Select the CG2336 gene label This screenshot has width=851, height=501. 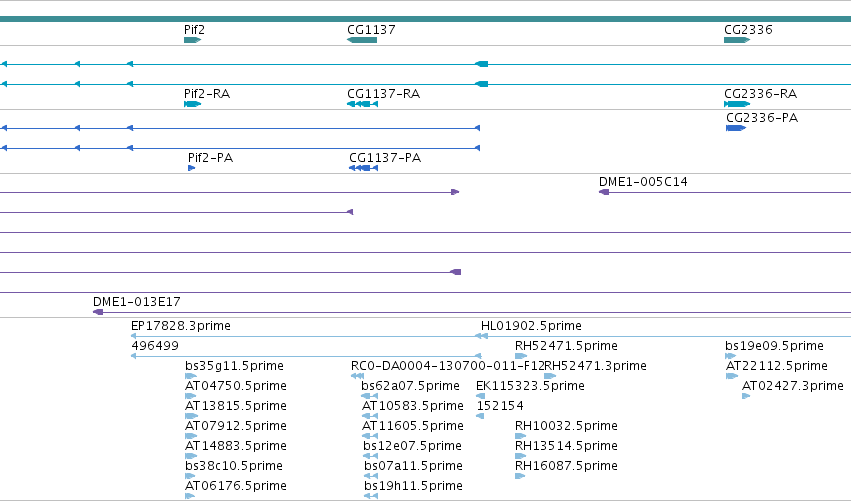748,30
